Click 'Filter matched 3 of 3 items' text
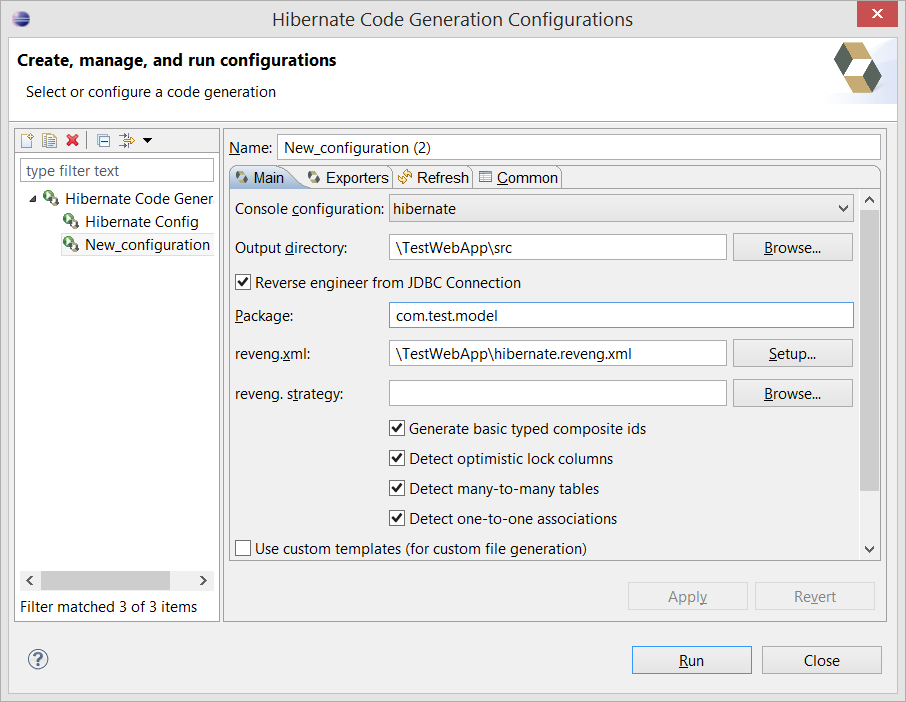 pos(109,607)
